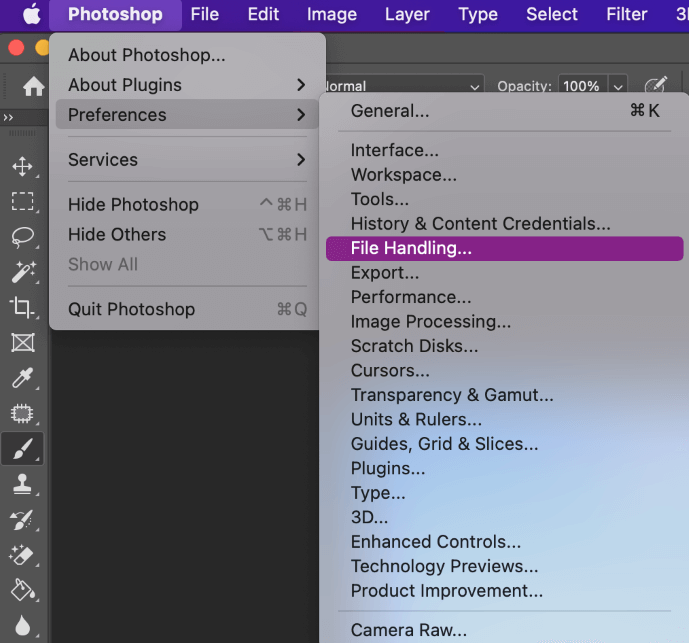Select the Rectangular Marquee tool
The width and height of the screenshot is (689, 643).
(22, 201)
